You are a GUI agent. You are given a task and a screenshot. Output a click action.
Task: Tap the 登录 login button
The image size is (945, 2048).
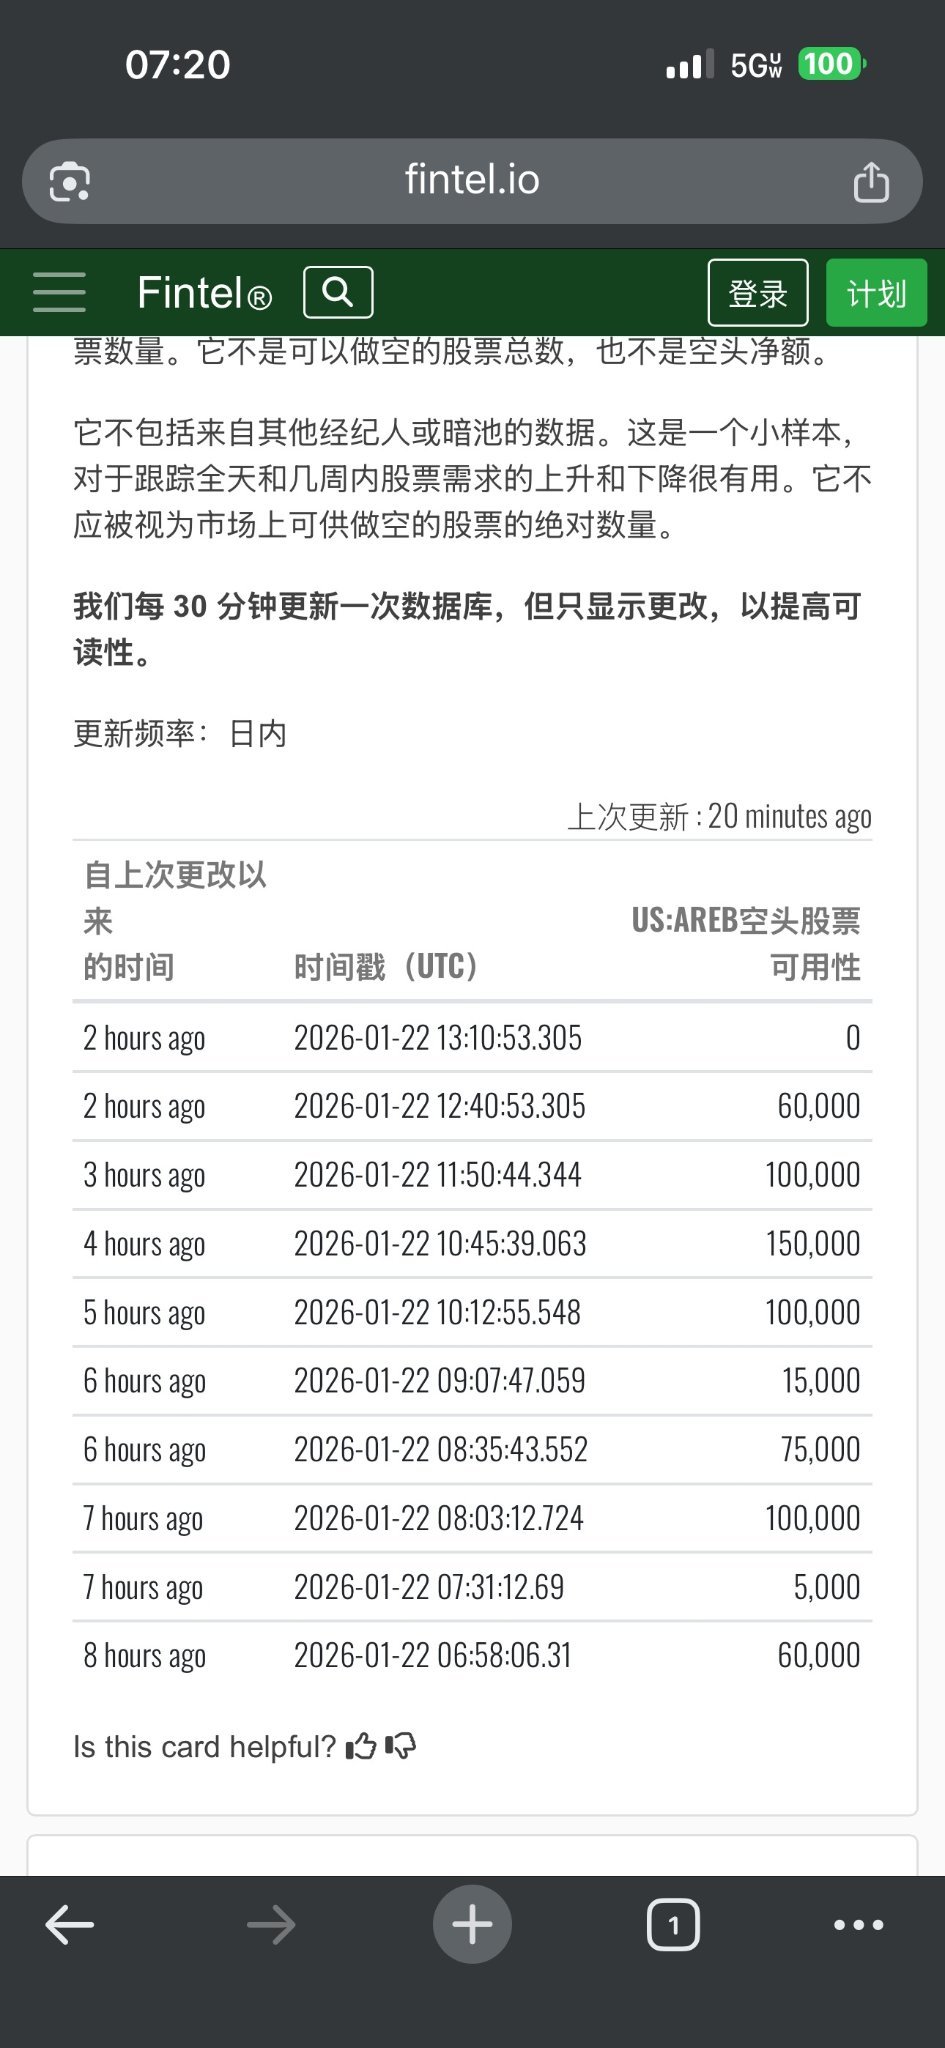[x=758, y=293]
